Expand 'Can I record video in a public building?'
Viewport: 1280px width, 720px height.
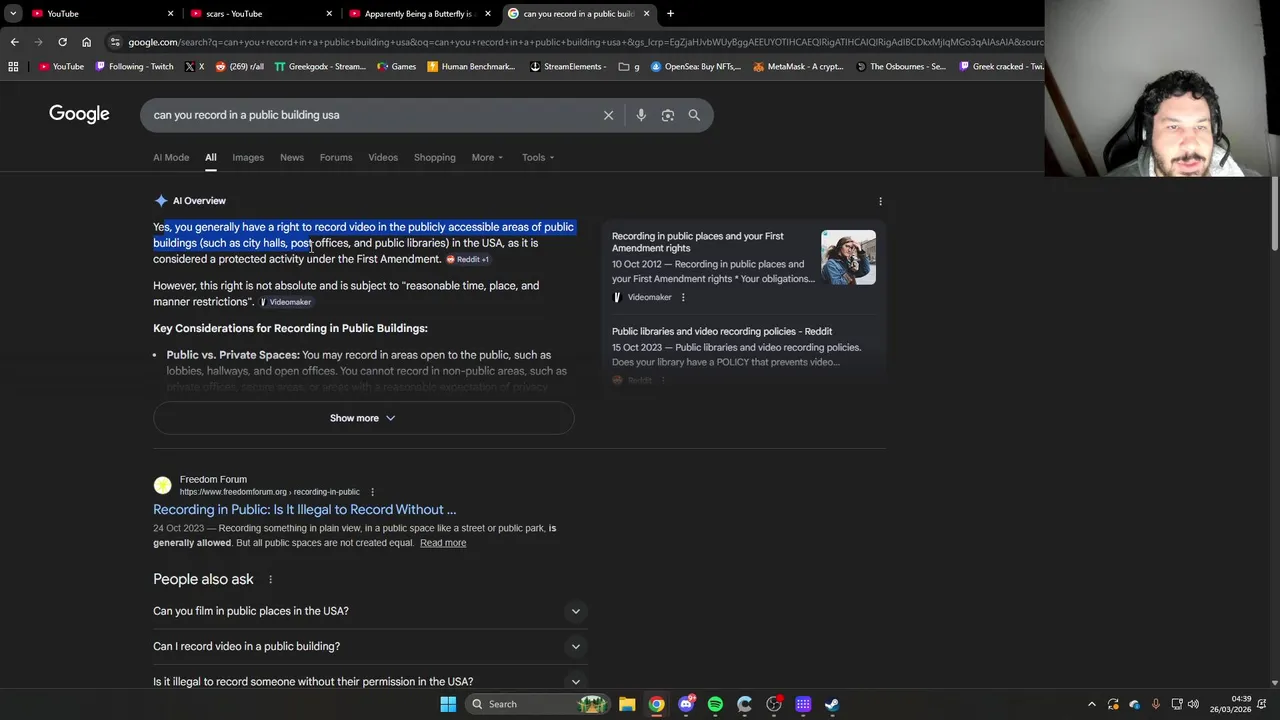pos(370,646)
